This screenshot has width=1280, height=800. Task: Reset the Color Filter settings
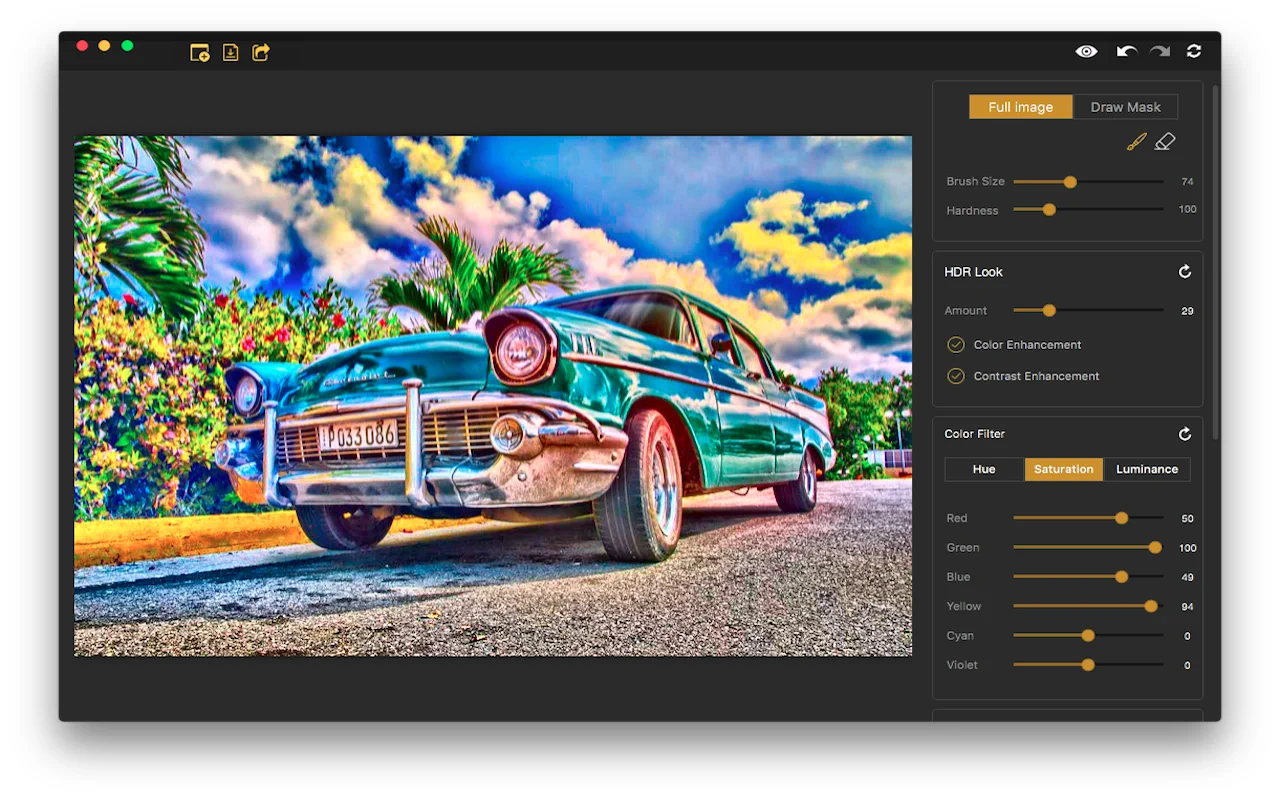point(1185,434)
